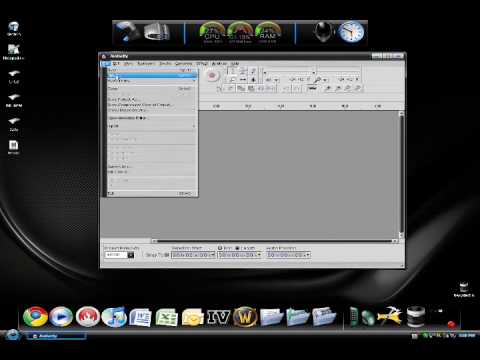Select the Envelope tool
The image size is (480, 360).
pos(243,71)
